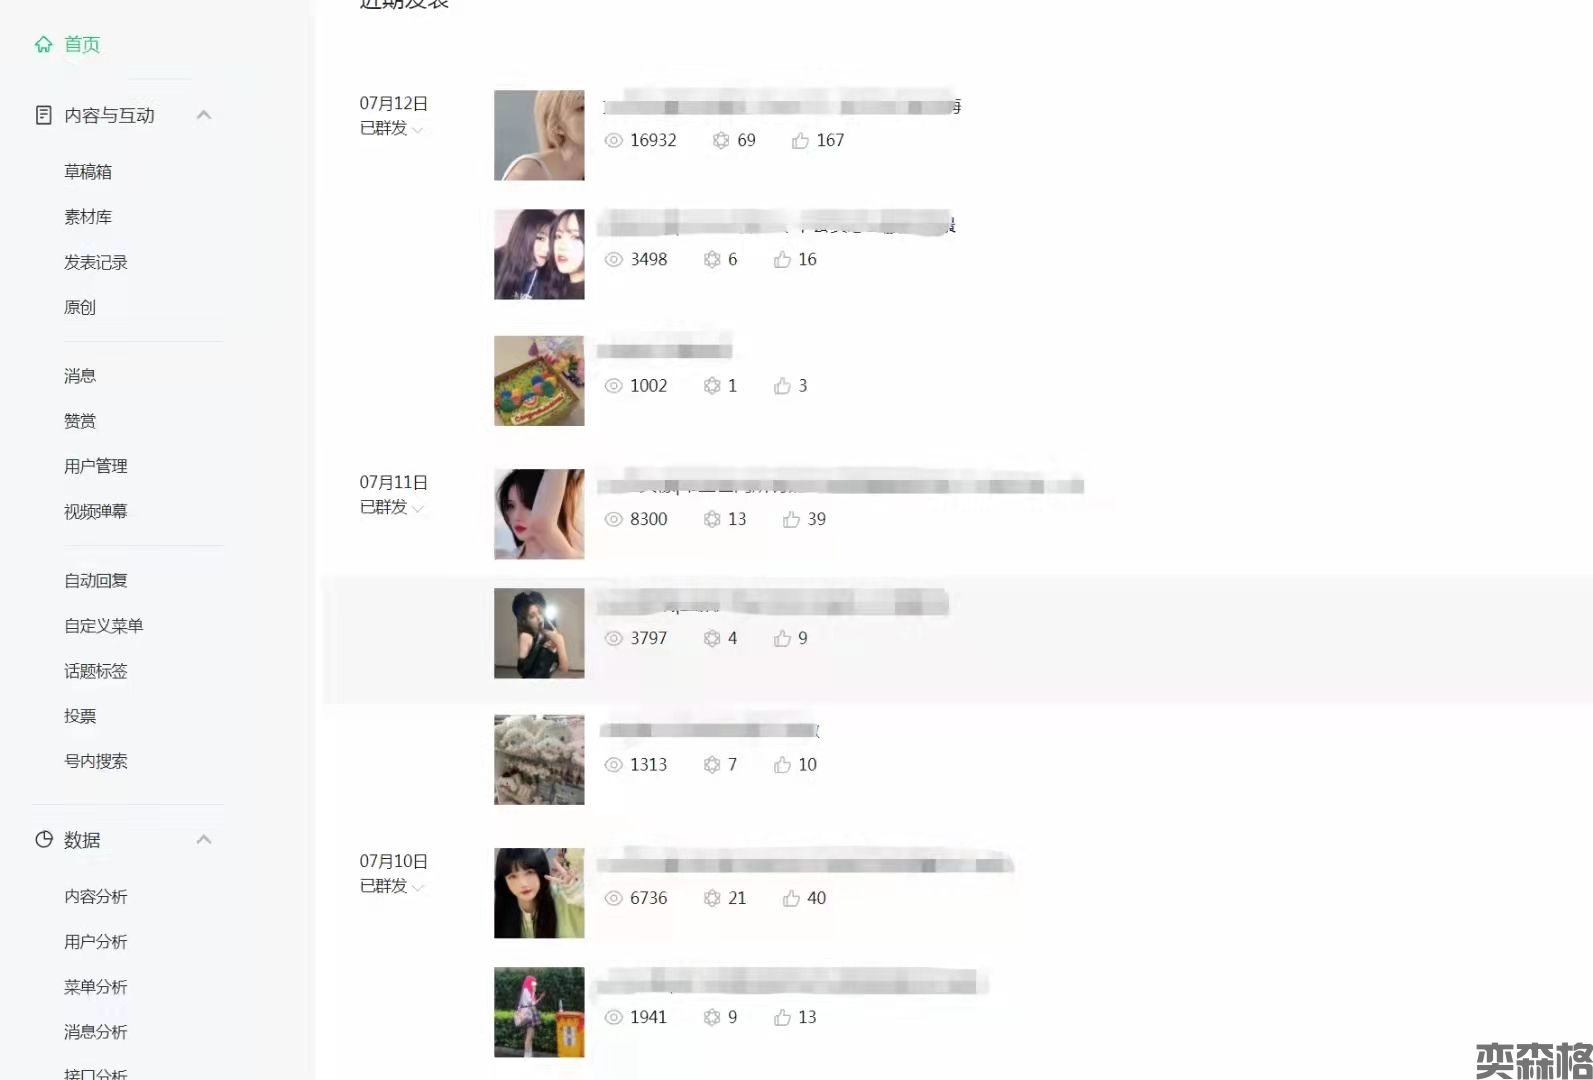This screenshot has width=1593, height=1080.
Task: Select 内容分析 under 数据
Action: pyautogui.click(x=96, y=897)
